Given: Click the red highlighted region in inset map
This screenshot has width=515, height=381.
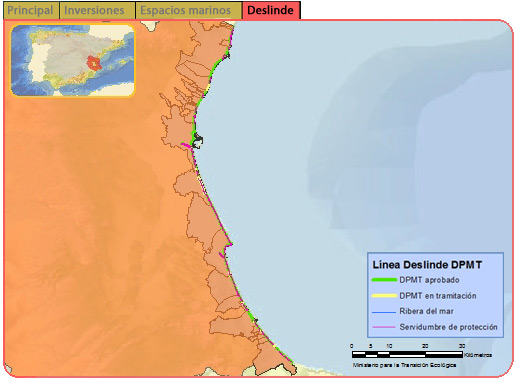Looking at the screenshot, I should 94,63.
